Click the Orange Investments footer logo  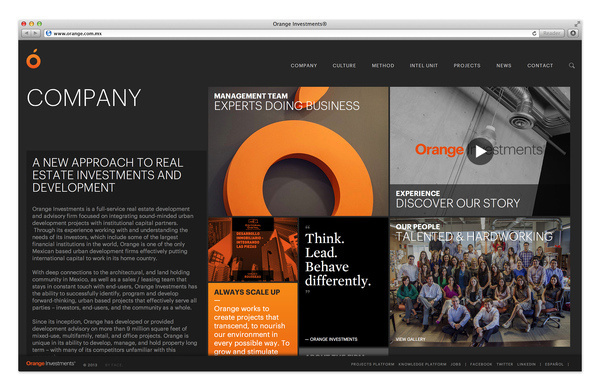(x=51, y=363)
